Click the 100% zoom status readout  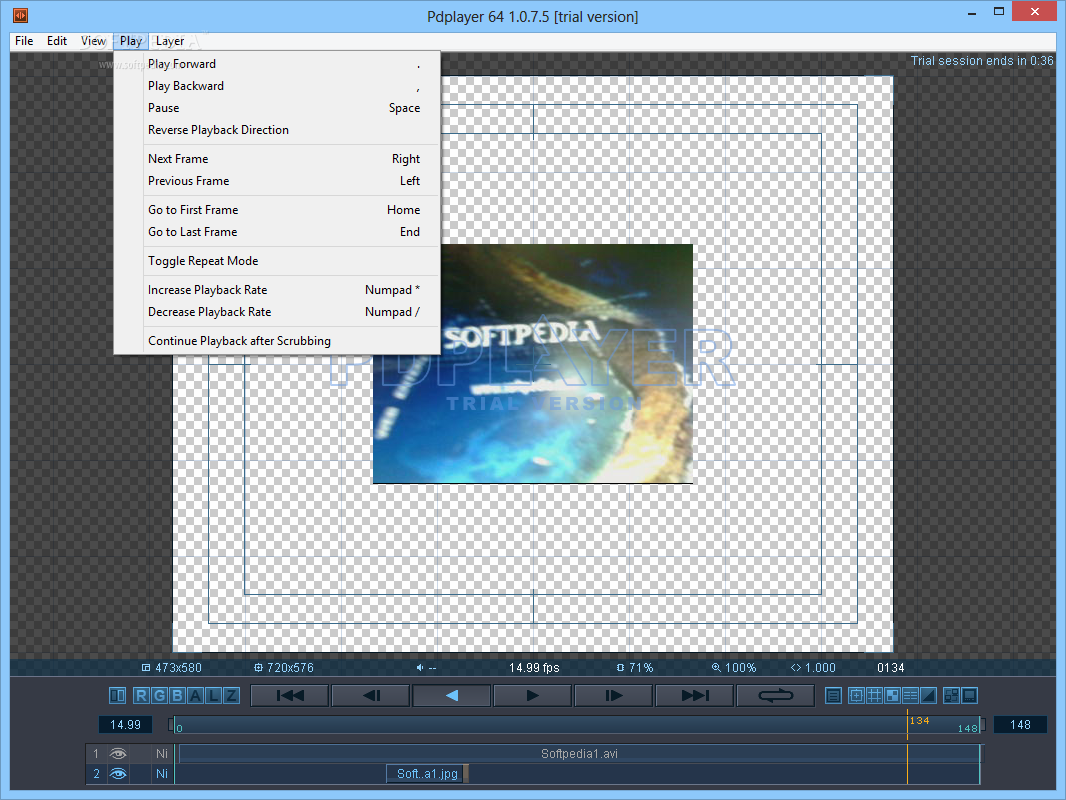(x=734, y=668)
